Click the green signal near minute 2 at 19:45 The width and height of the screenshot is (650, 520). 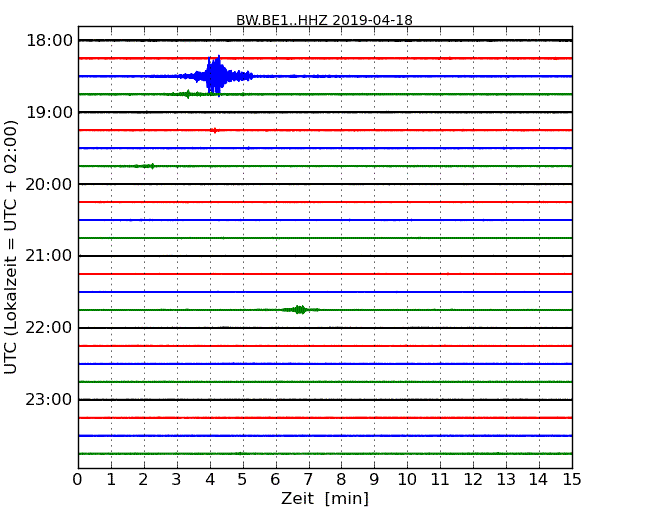[145, 166]
